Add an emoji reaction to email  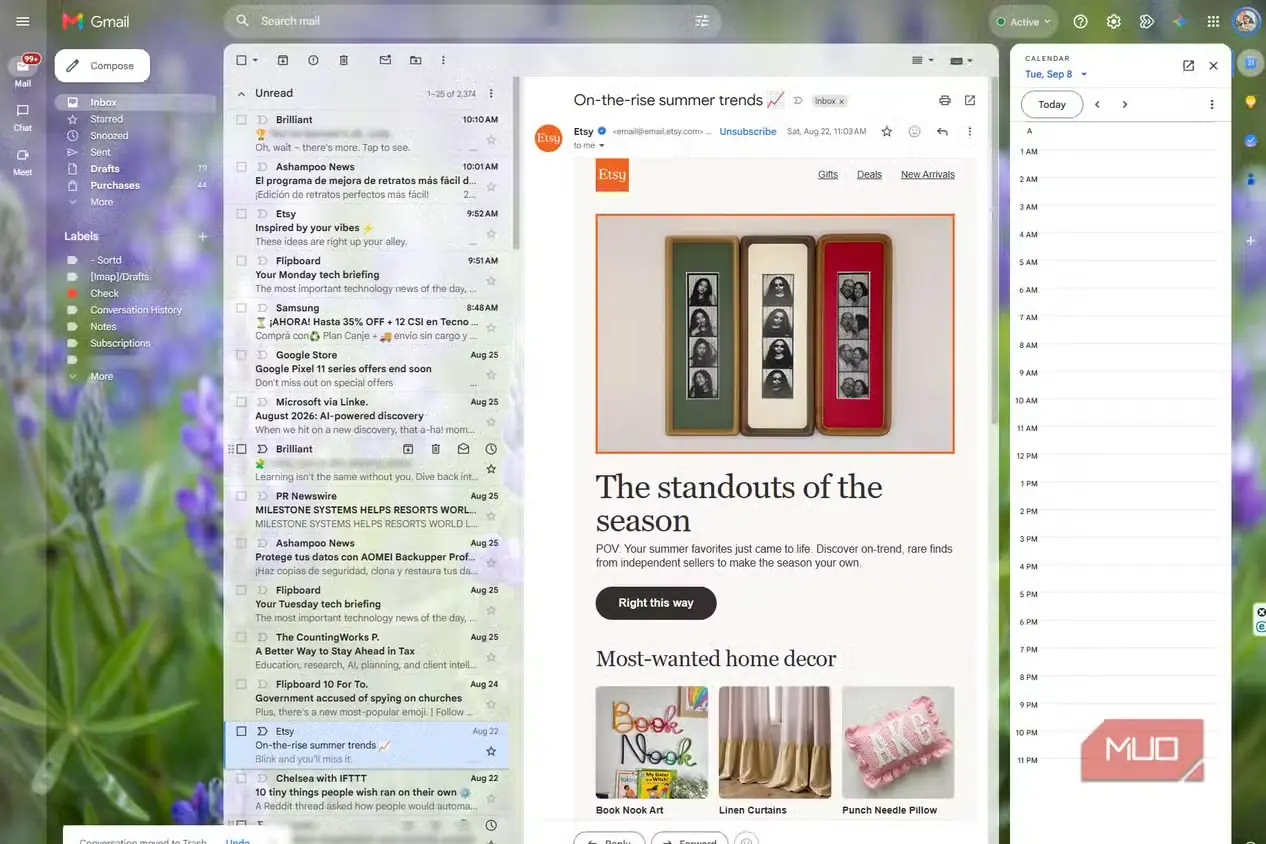(x=914, y=131)
